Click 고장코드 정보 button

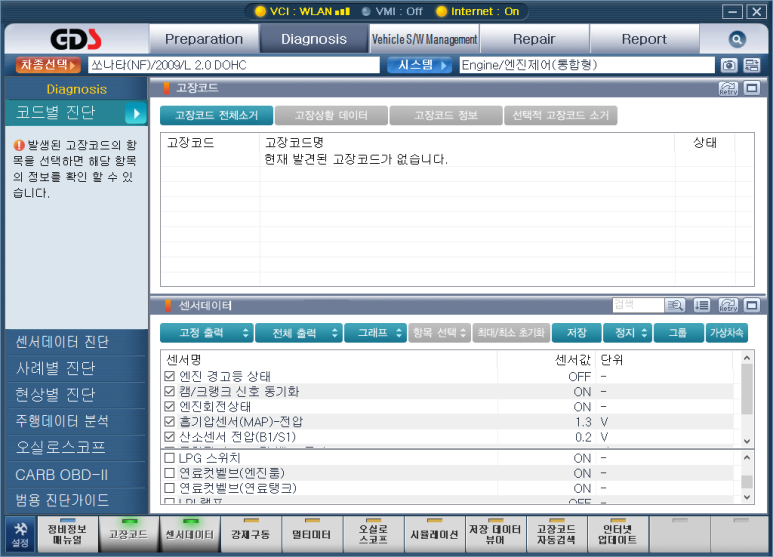click(446, 115)
